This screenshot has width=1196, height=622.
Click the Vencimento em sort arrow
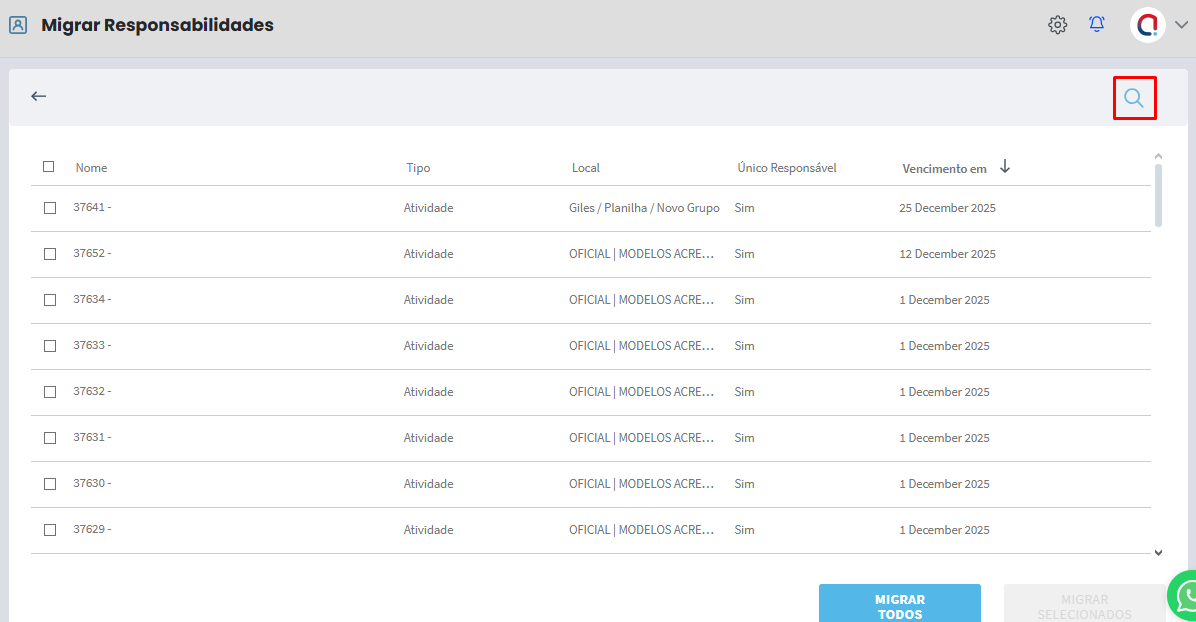coord(1005,167)
